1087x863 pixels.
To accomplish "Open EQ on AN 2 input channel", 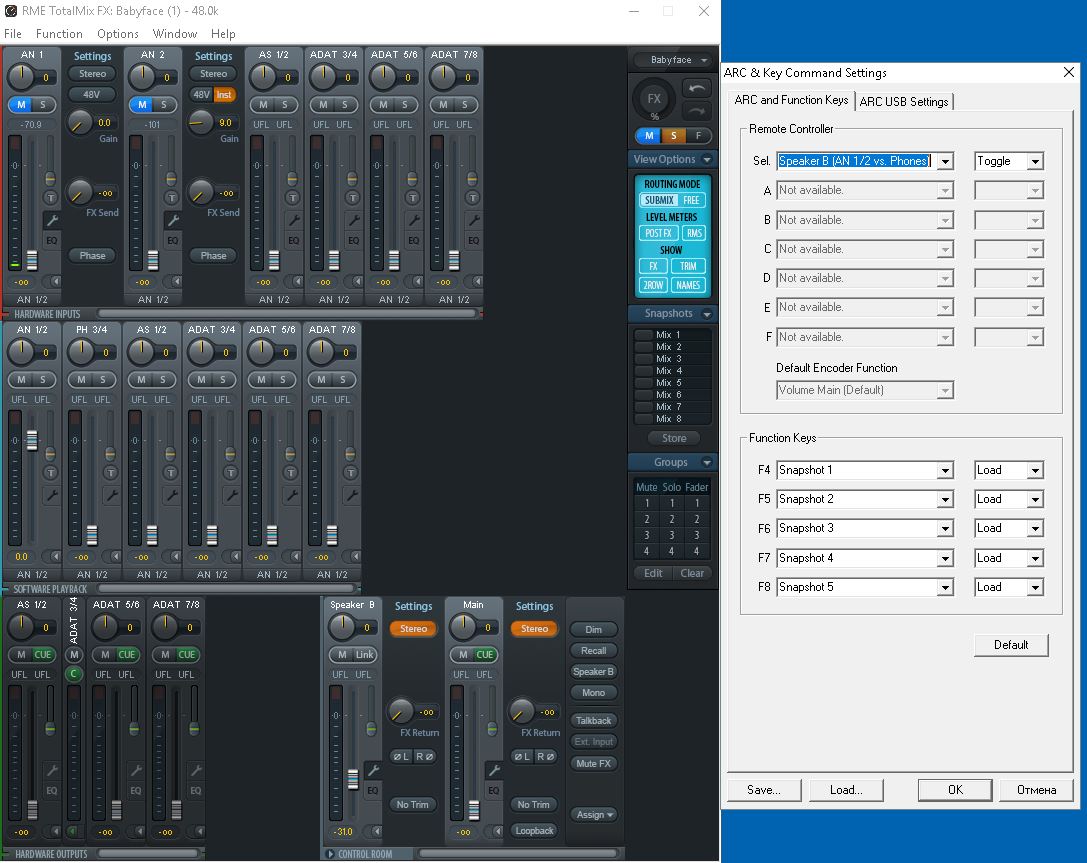I will [x=172, y=240].
